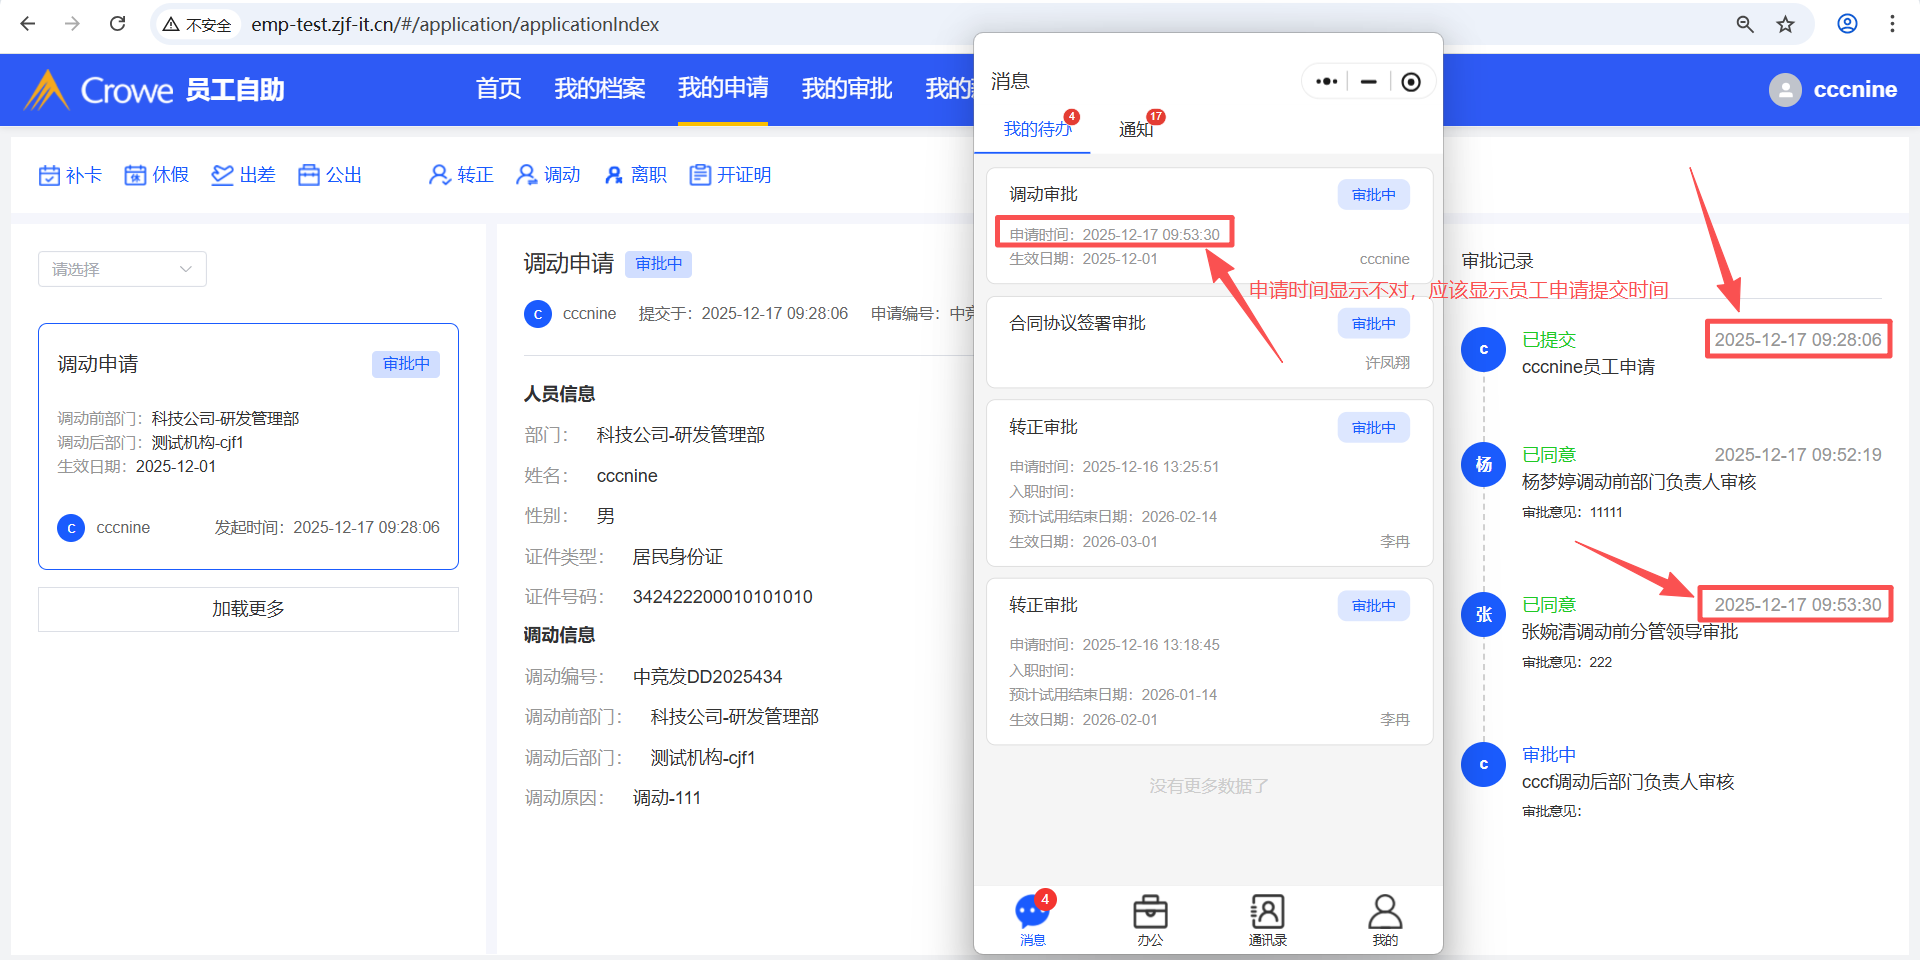The image size is (1920, 960).
Task: Click the browser address bar URL
Action: 455,24
